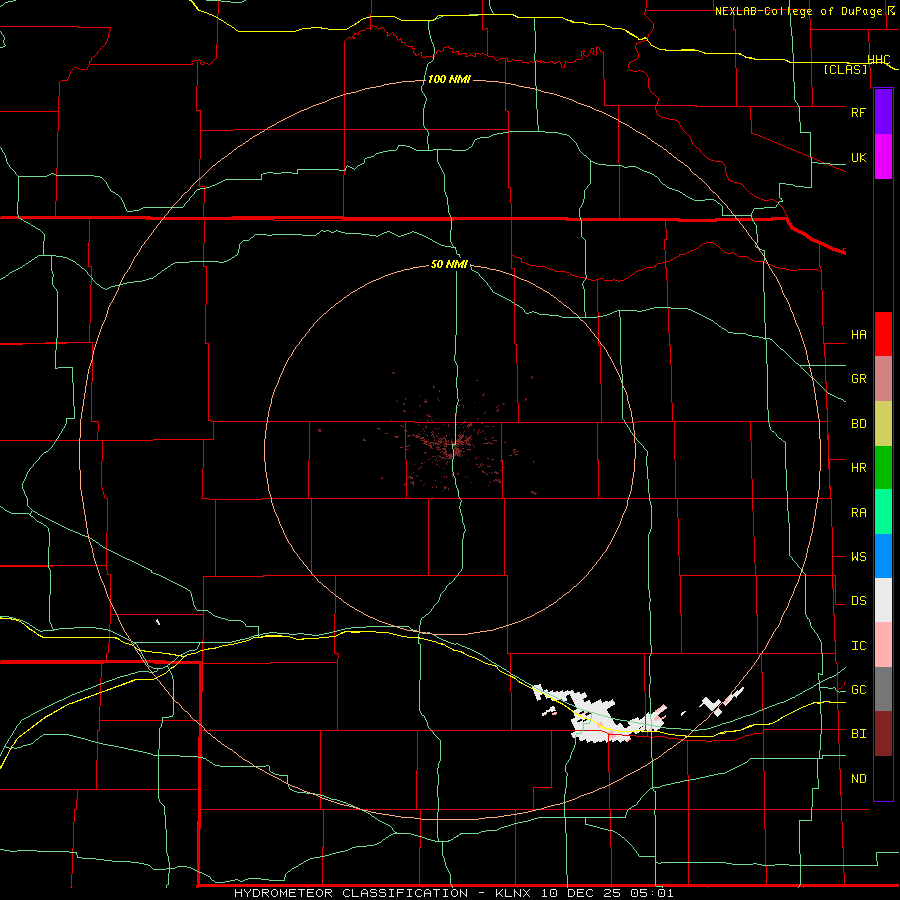Click the BD legend label
Image resolution: width=900 pixels, height=900 pixels.
click(858, 424)
